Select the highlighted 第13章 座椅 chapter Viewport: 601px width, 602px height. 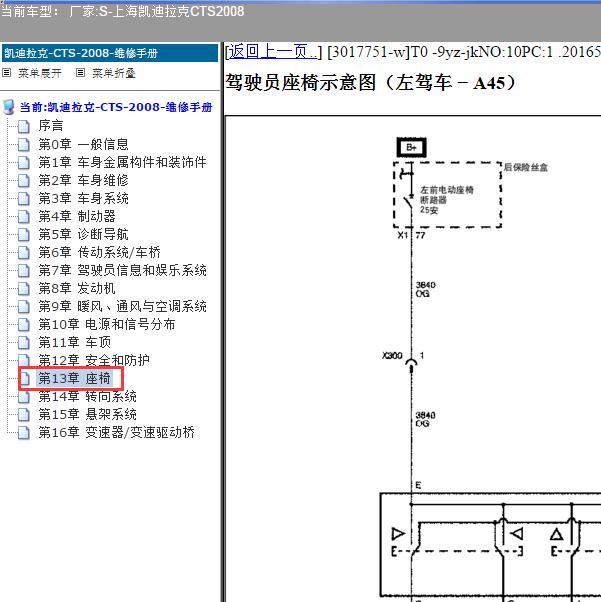click(75, 378)
